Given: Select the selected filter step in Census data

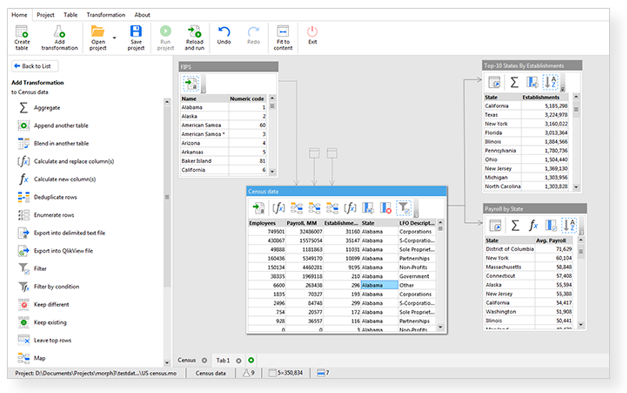Looking at the screenshot, I should [404, 208].
